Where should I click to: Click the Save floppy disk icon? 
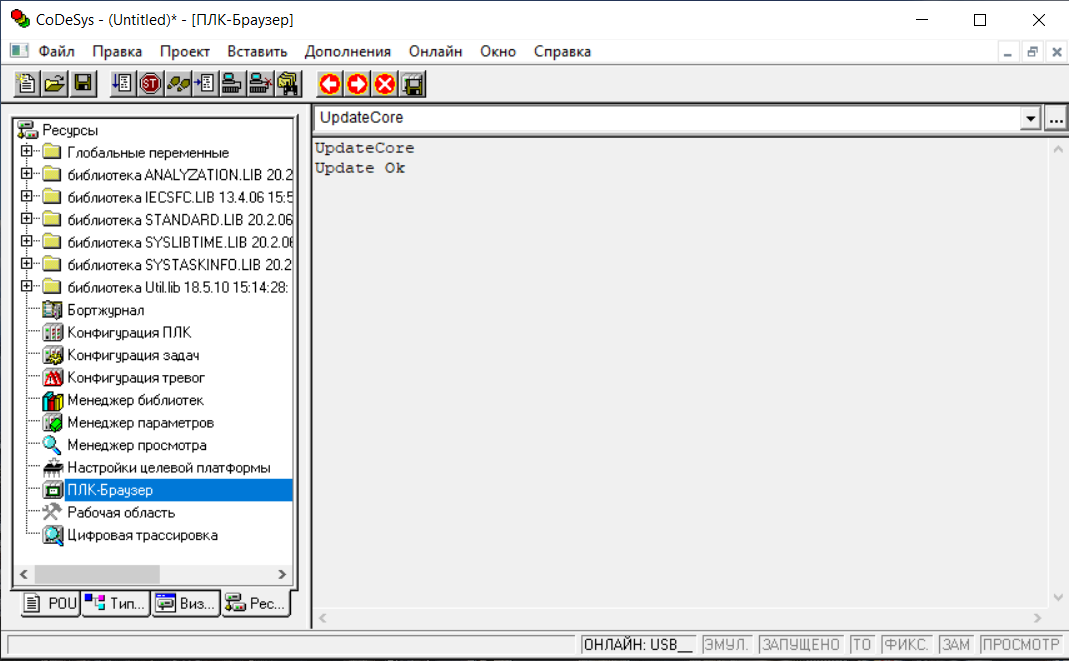pos(83,84)
